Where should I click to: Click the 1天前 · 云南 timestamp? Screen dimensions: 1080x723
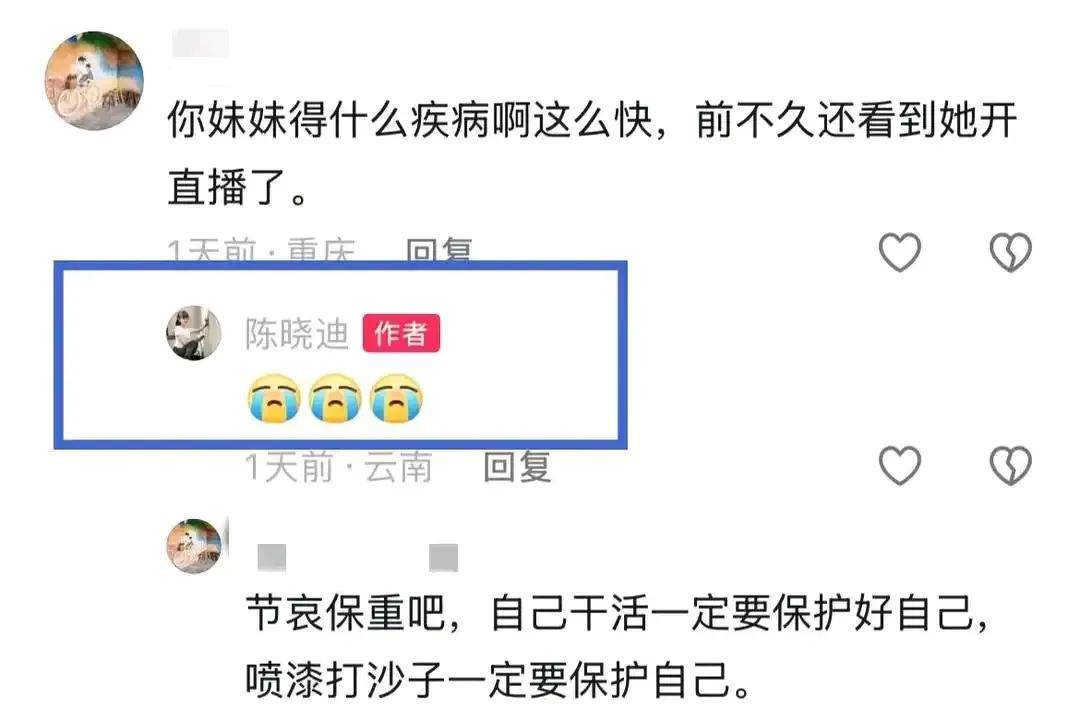pyautogui.click(x=339, y=467)
